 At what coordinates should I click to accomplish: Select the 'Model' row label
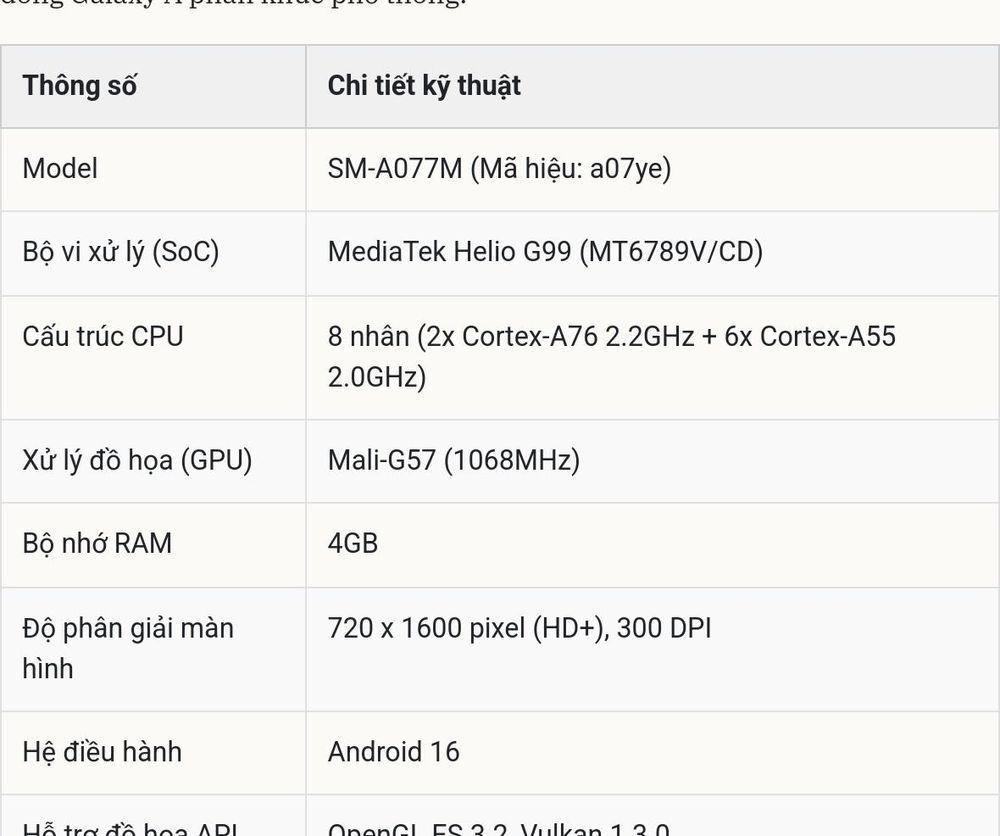[x=60, y=169]
